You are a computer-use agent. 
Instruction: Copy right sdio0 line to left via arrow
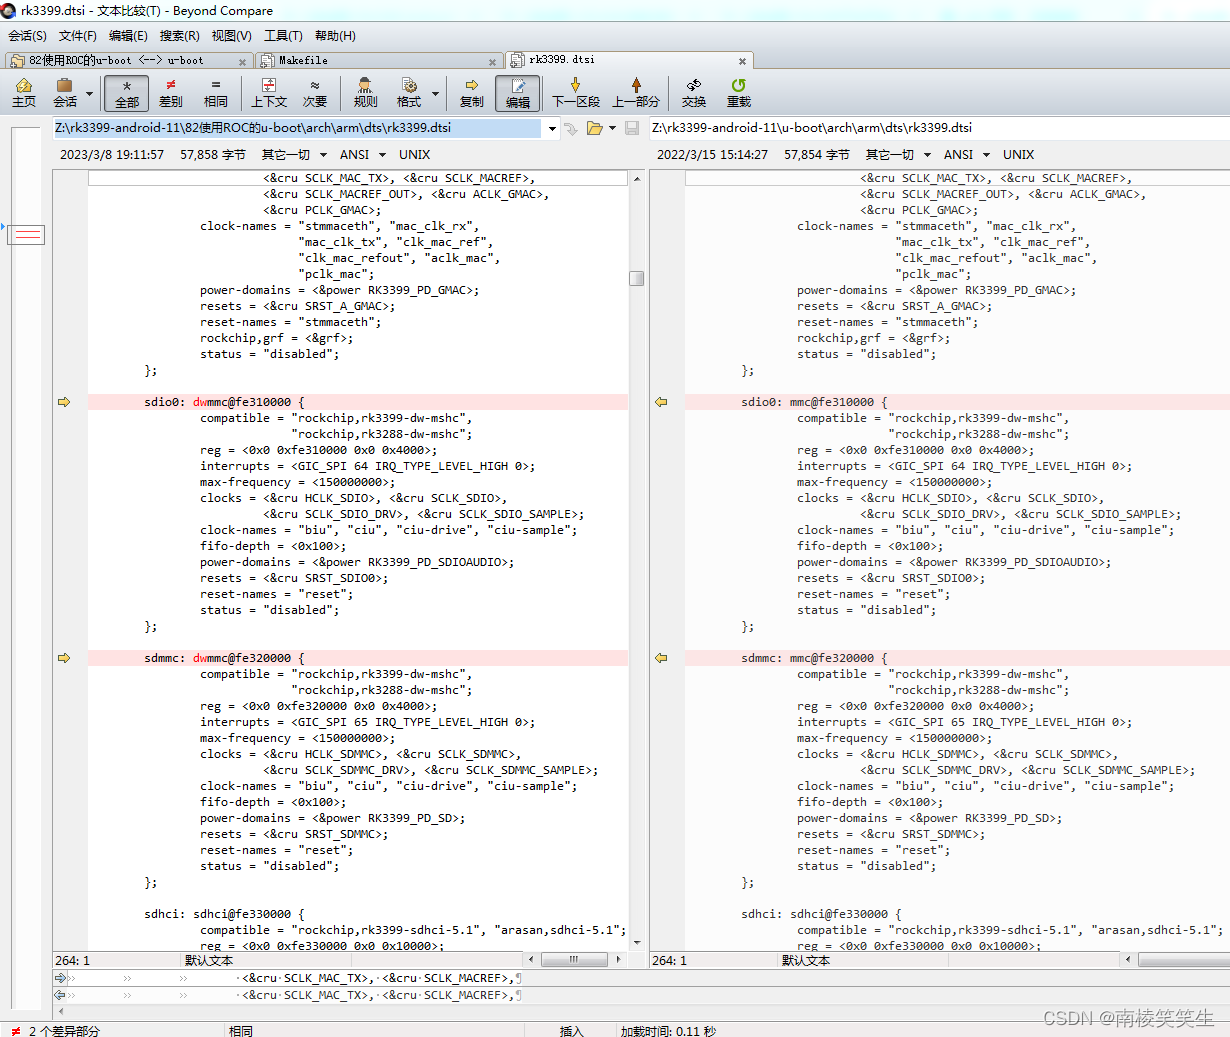[661, 402]
